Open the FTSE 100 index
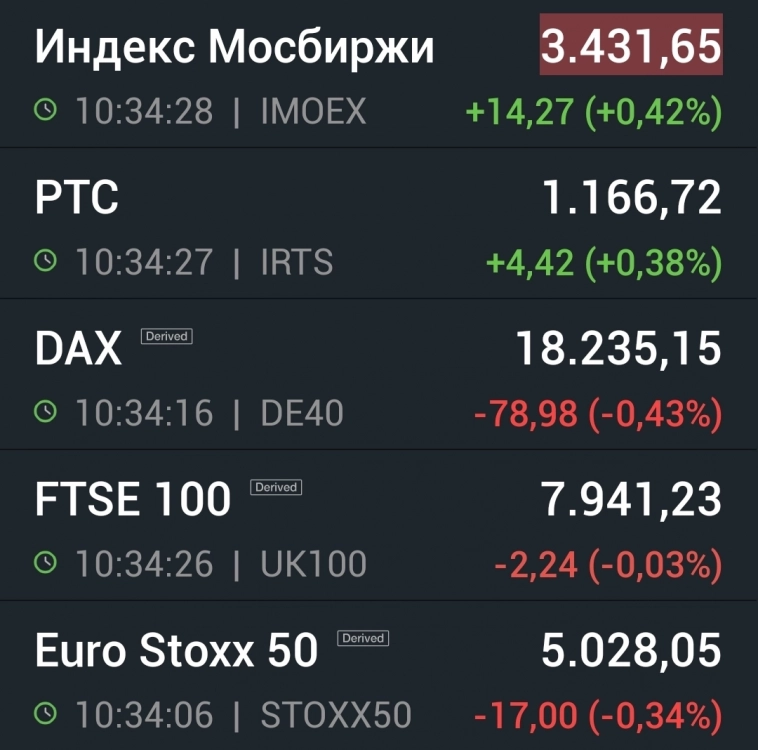Screen dimensions: 758x750 point(132,500)
